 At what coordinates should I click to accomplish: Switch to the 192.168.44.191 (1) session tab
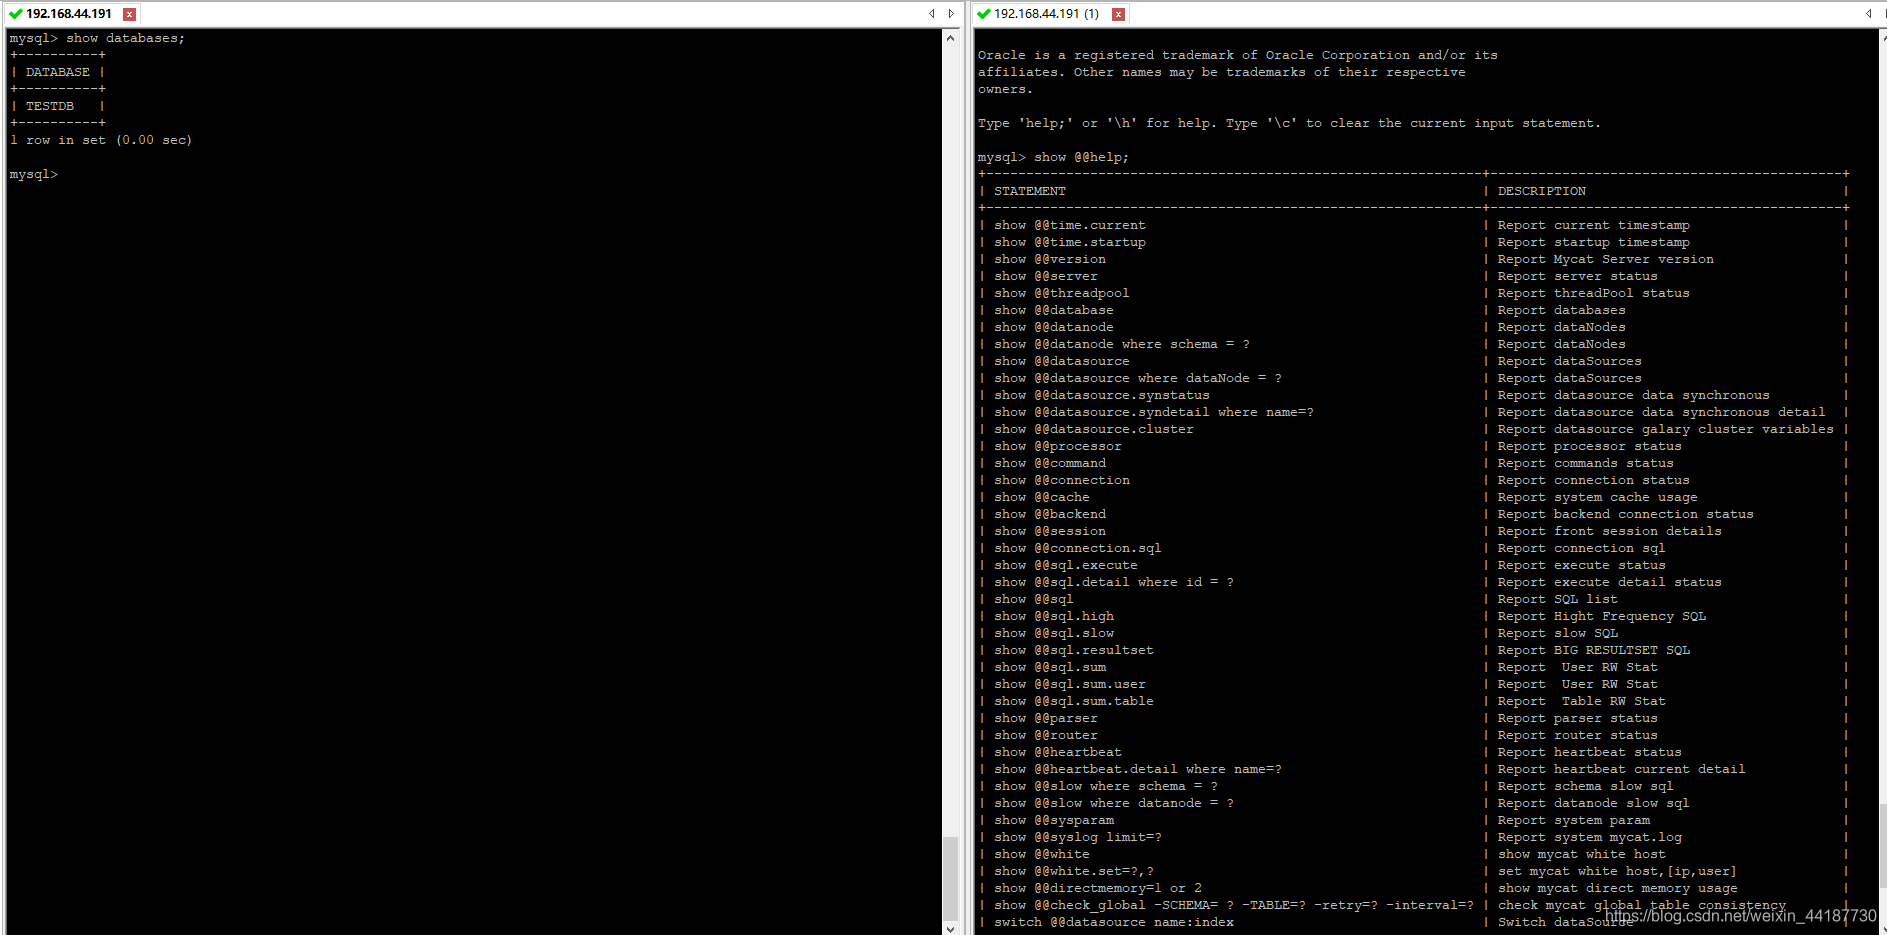[x=1046, y=14]
